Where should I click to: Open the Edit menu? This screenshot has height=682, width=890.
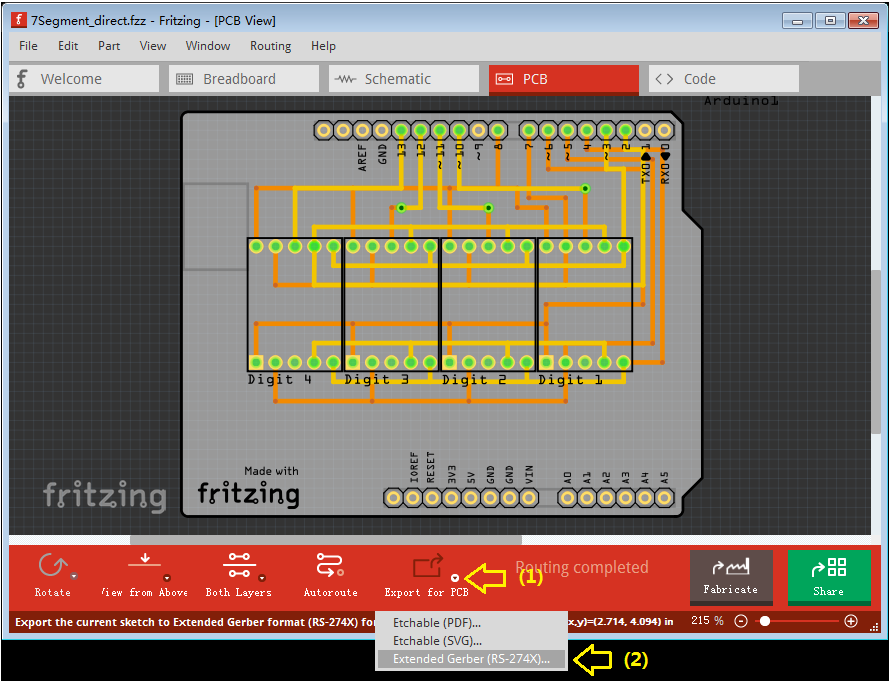click(68, 46)
